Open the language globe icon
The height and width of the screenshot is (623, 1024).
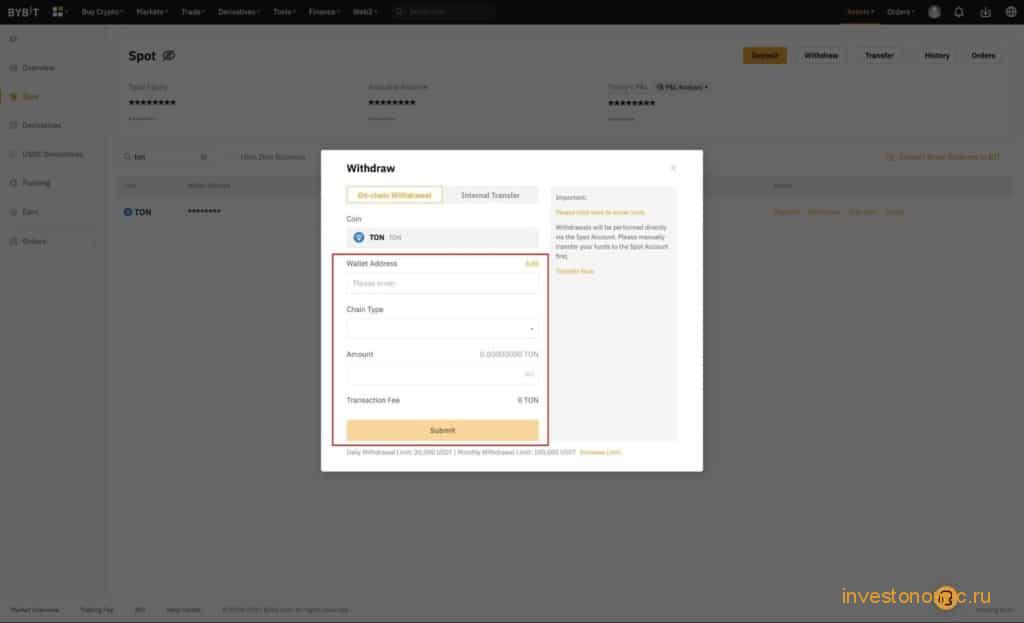[x=1011, y=12]
